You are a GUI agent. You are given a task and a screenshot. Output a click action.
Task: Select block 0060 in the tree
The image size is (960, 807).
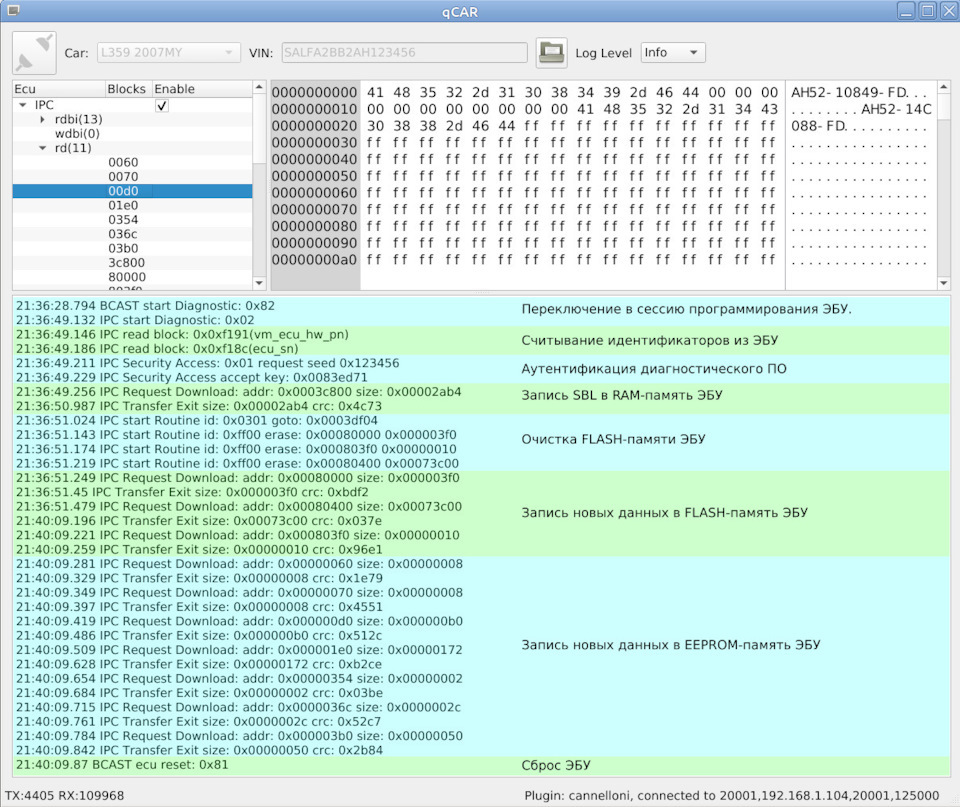[123, 162]
